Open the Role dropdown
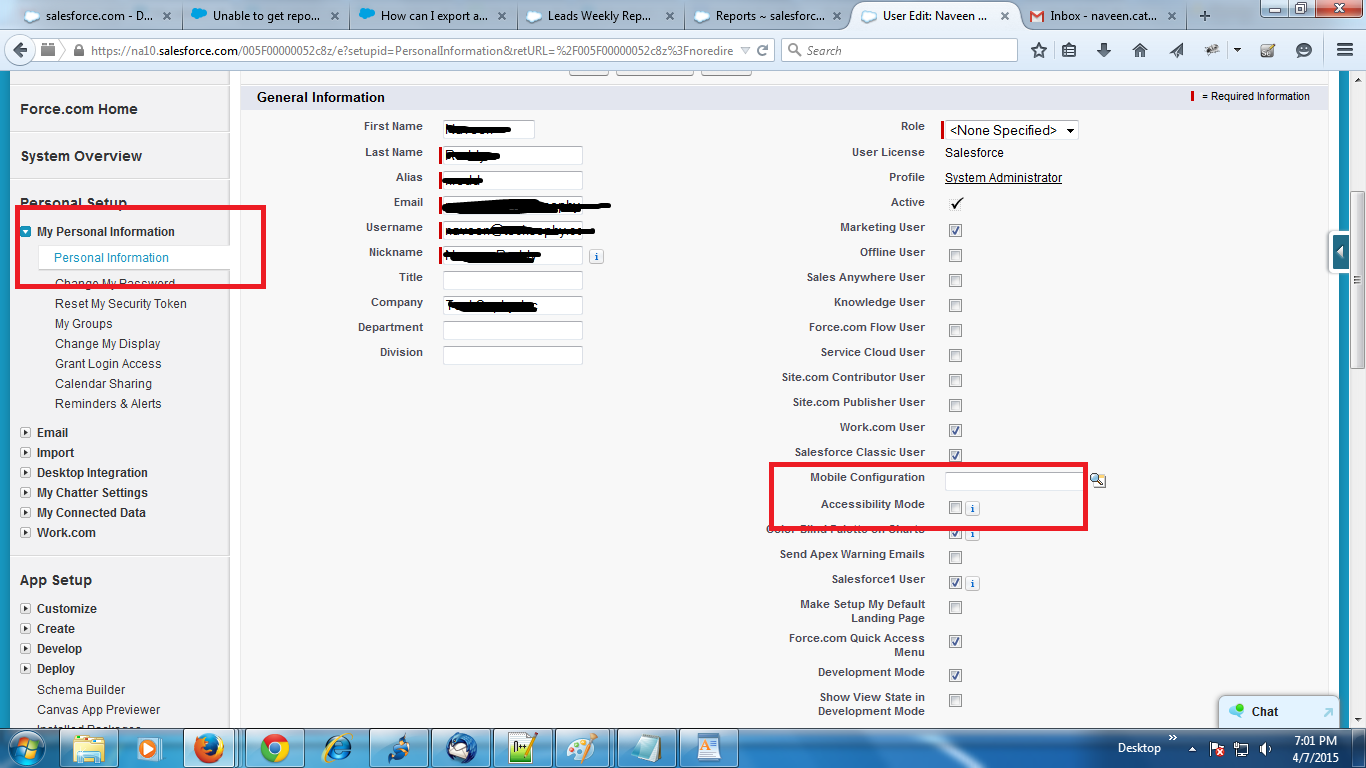 (1011, 130)
